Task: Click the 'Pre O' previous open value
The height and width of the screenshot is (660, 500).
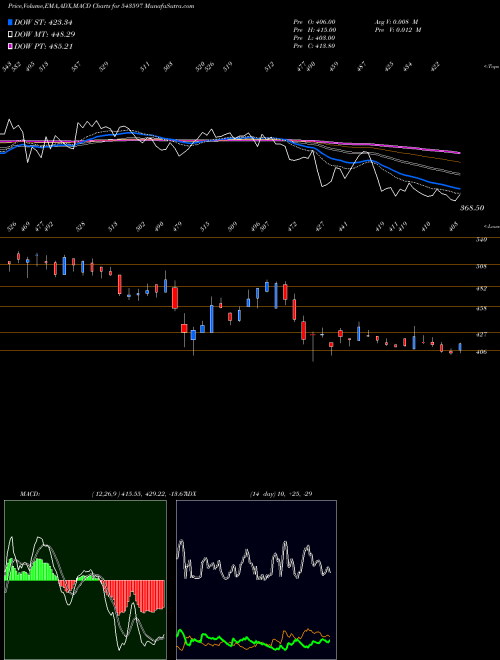Action: 314,22
